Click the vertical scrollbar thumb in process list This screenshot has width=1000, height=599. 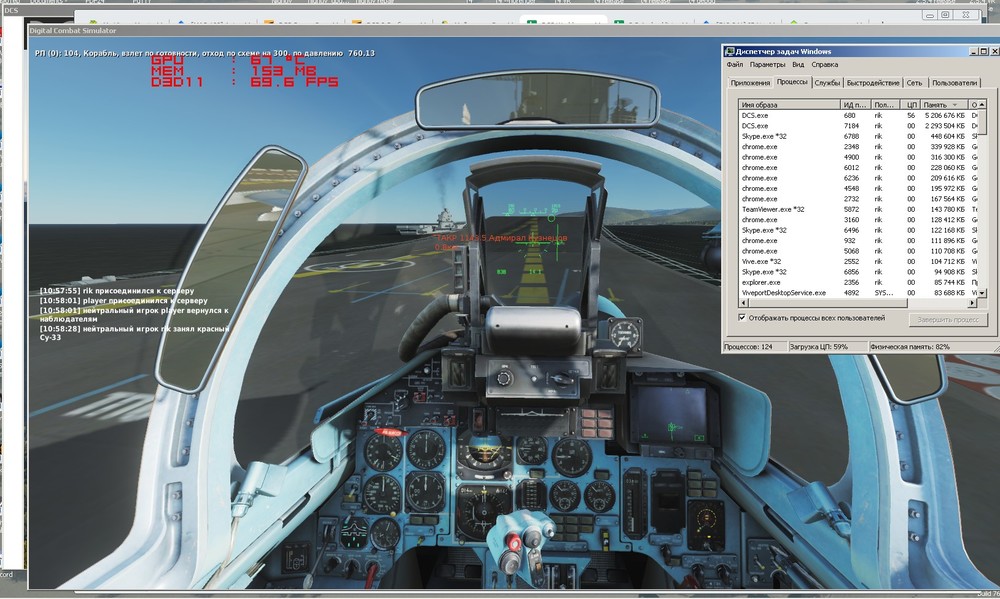(x=983, y=121)
